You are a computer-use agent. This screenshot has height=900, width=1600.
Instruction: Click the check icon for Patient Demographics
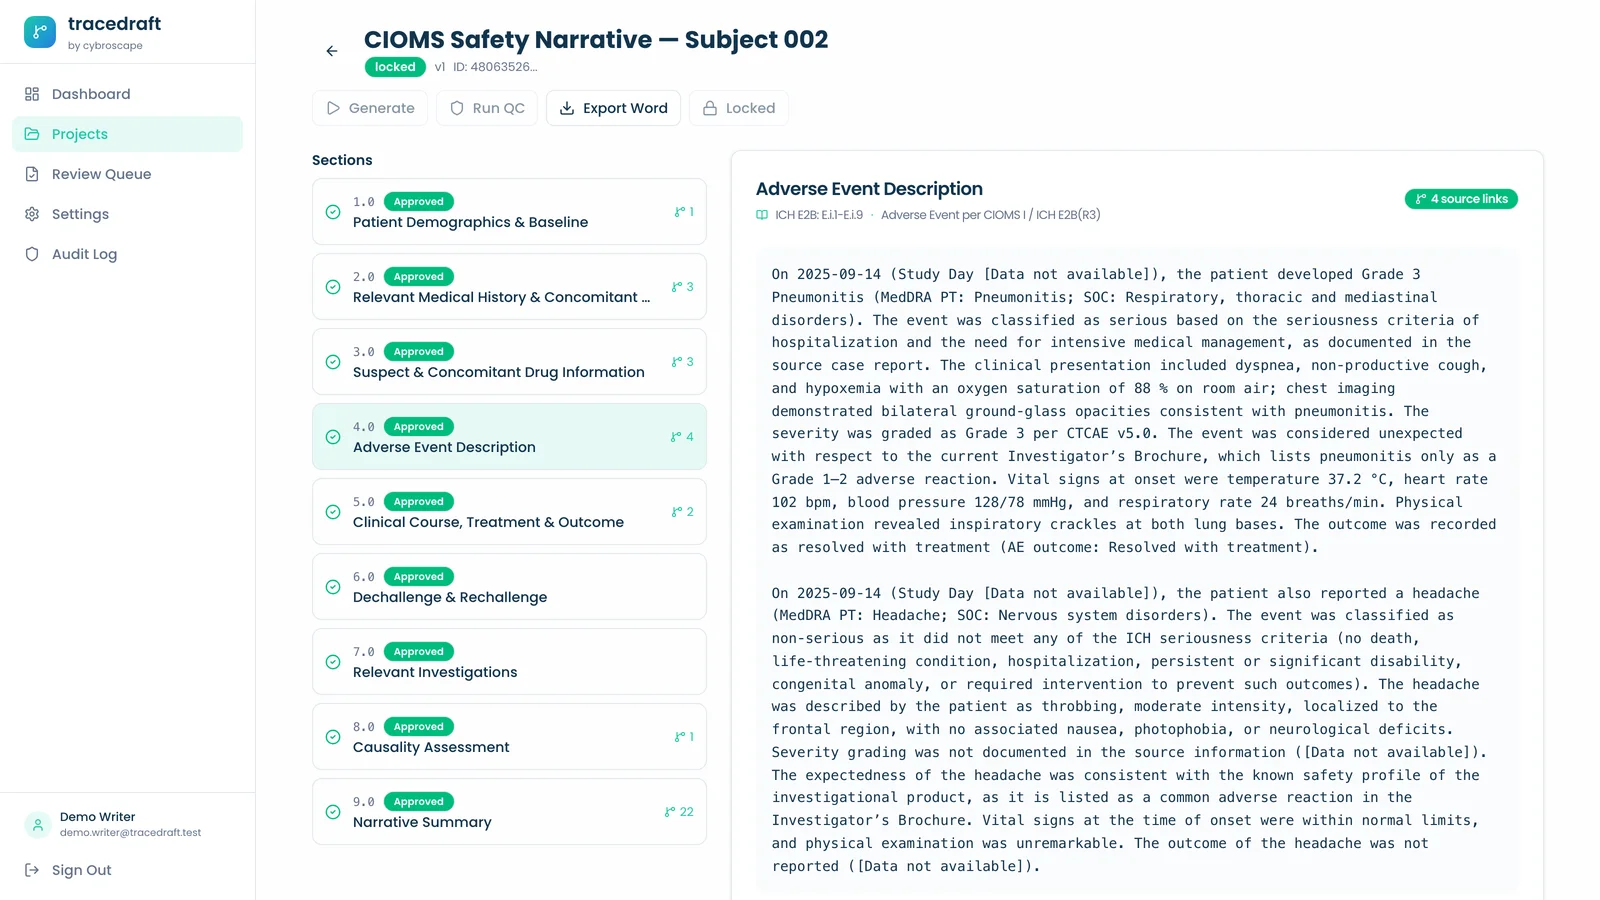[x=333, y=212]
